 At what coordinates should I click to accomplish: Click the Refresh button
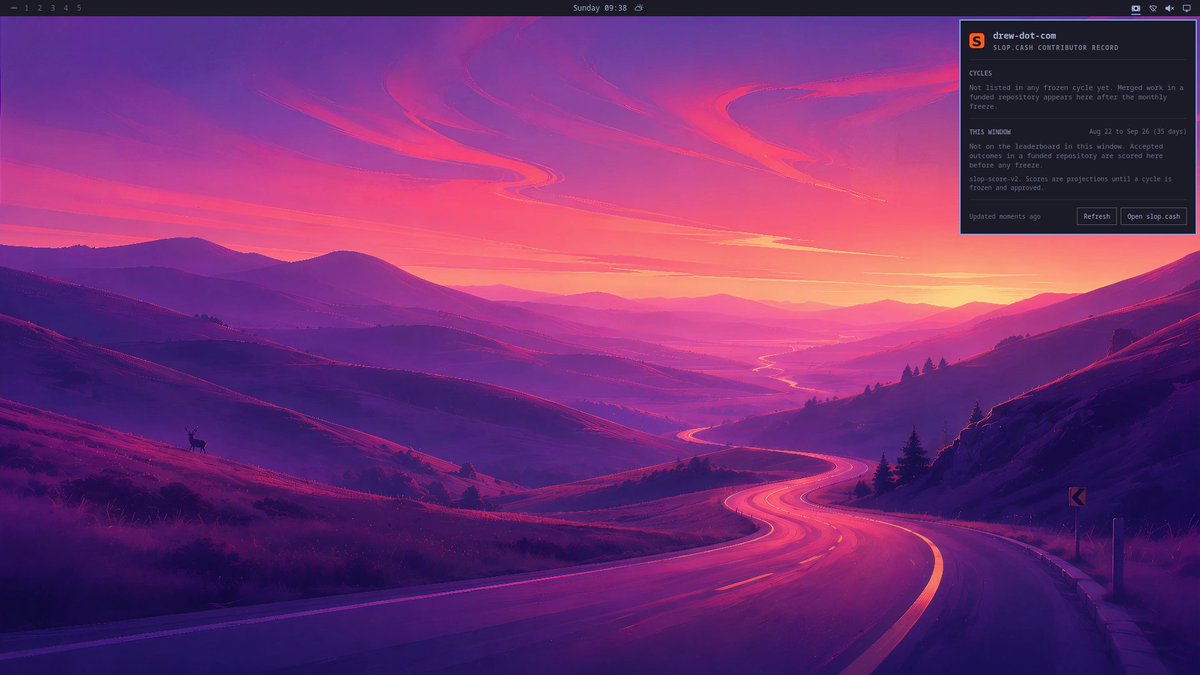tap(1096, 216)
